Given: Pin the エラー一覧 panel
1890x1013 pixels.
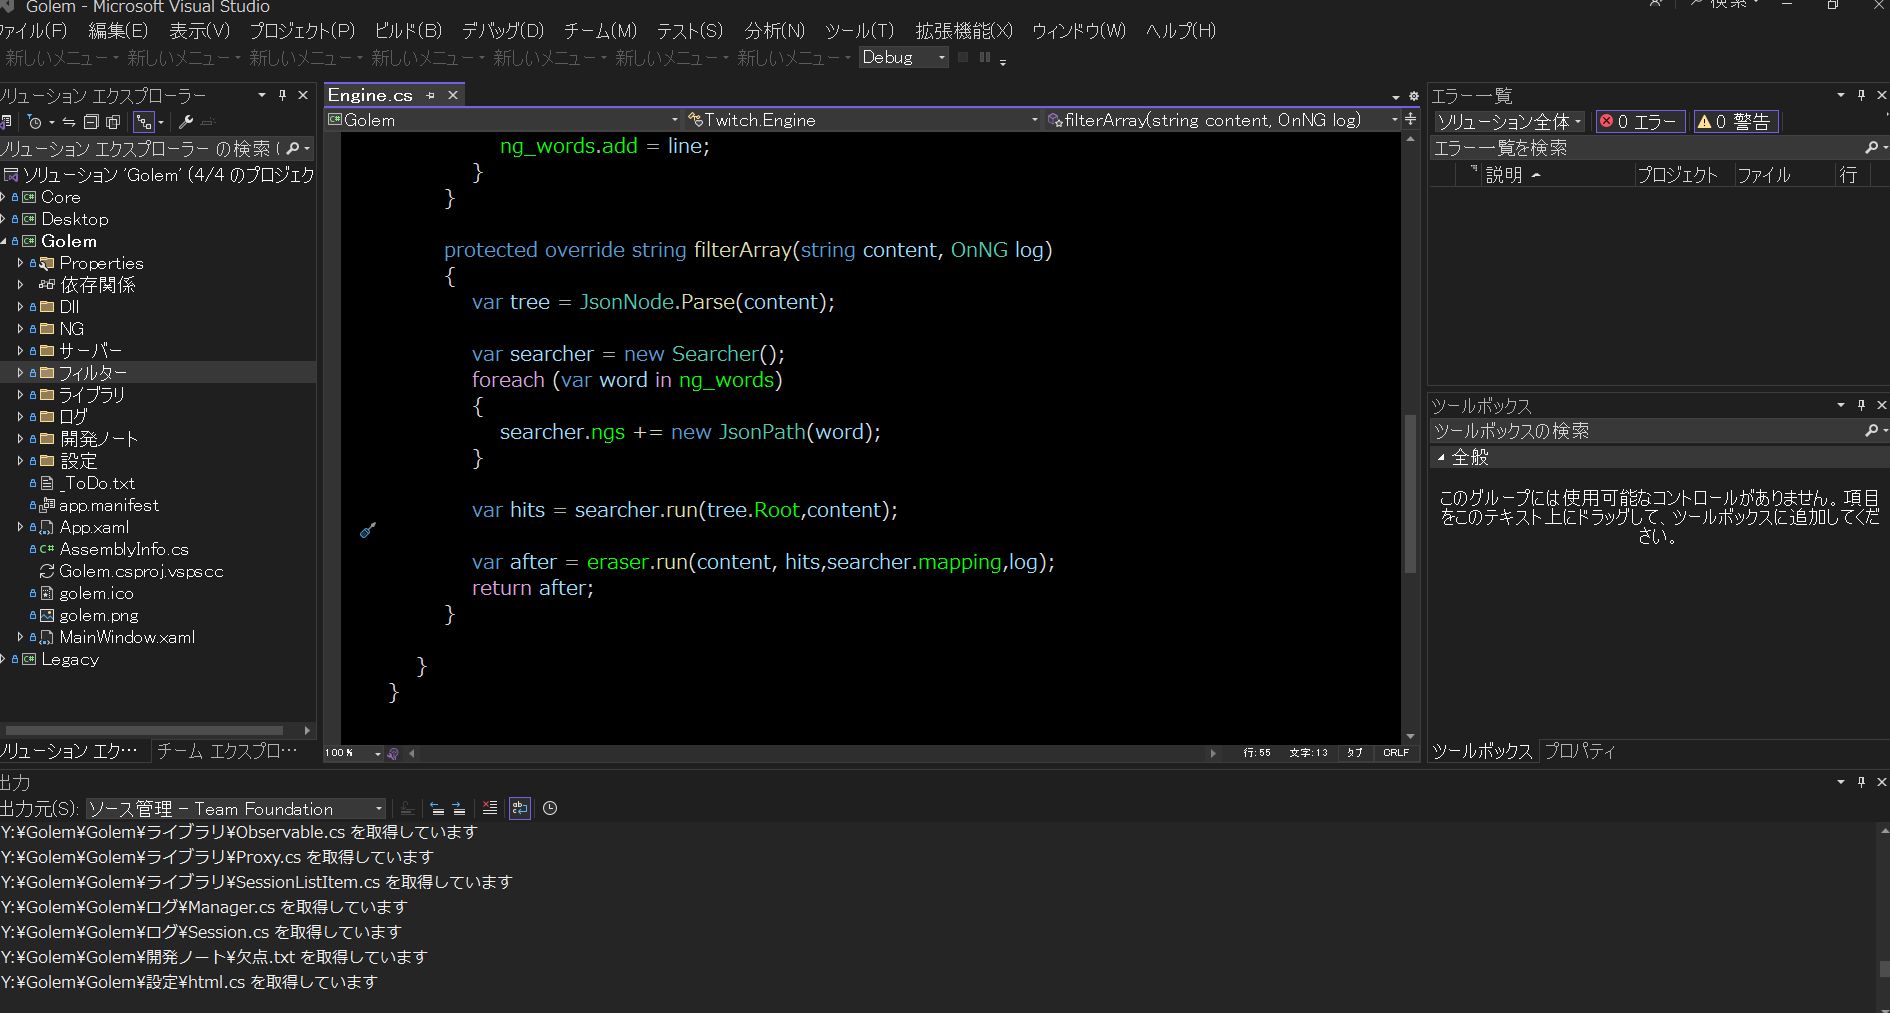Looking at the screenshot, I should click(1861, 95).
